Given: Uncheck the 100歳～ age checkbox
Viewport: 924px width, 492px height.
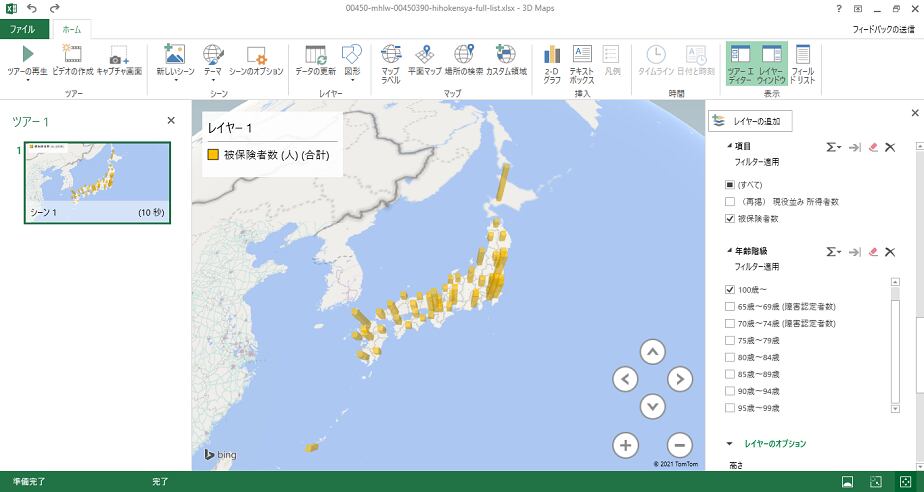Looking at the screenshot, I should (731, 289).
